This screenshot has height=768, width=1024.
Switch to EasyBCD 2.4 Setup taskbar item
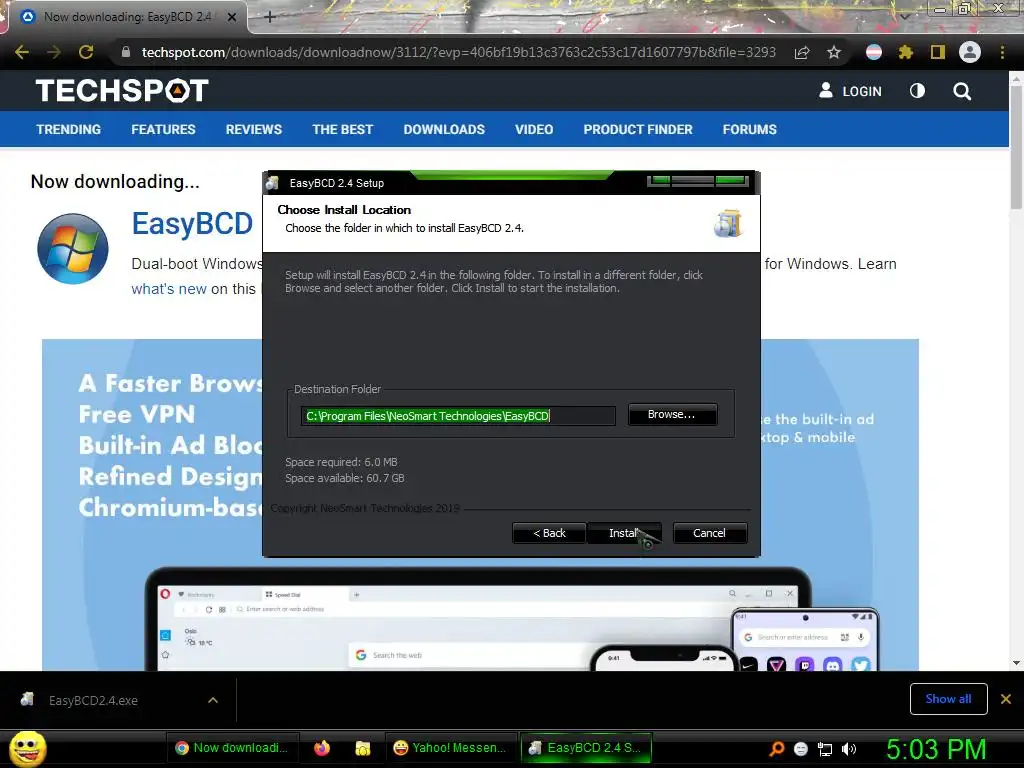(586, 748)
